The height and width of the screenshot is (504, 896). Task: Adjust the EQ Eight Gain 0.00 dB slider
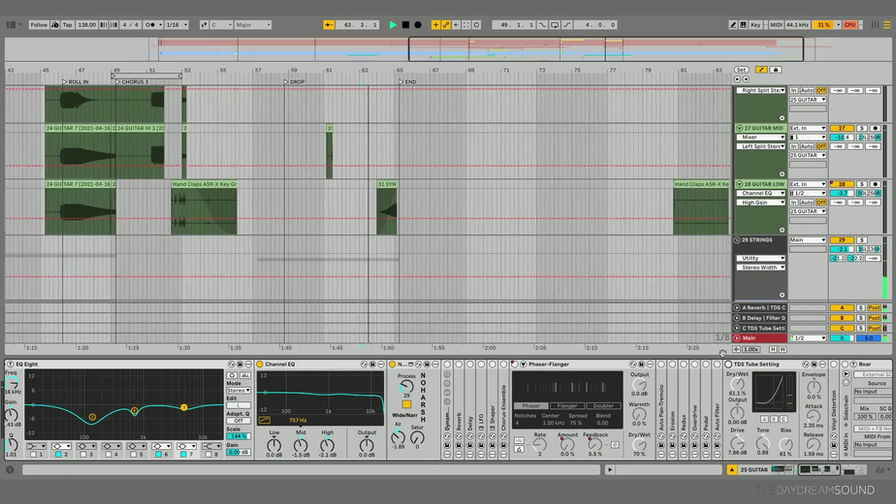click(238, 452)
